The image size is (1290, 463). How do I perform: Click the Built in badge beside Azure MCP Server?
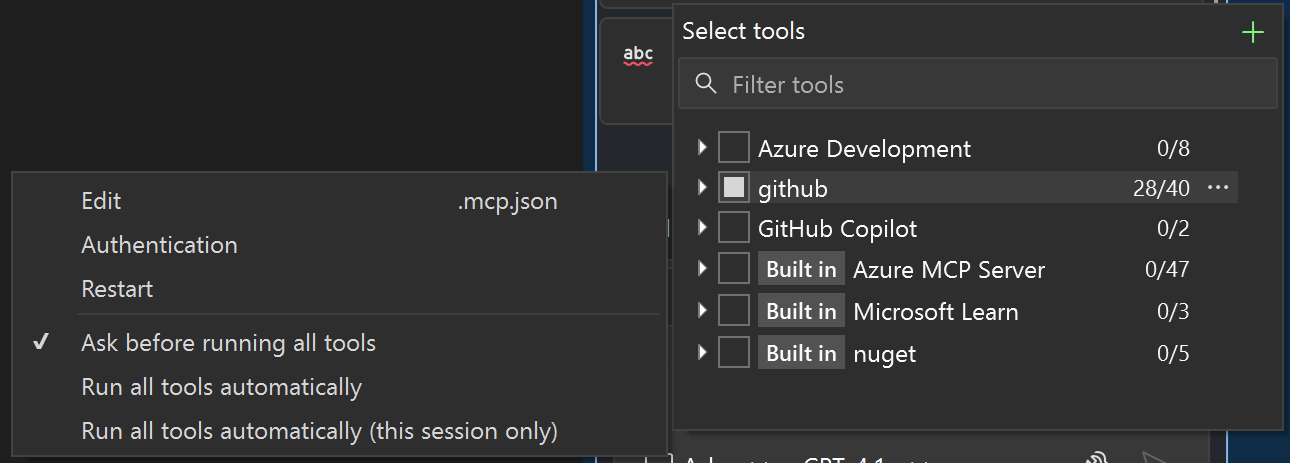click(x=801, y=270)
